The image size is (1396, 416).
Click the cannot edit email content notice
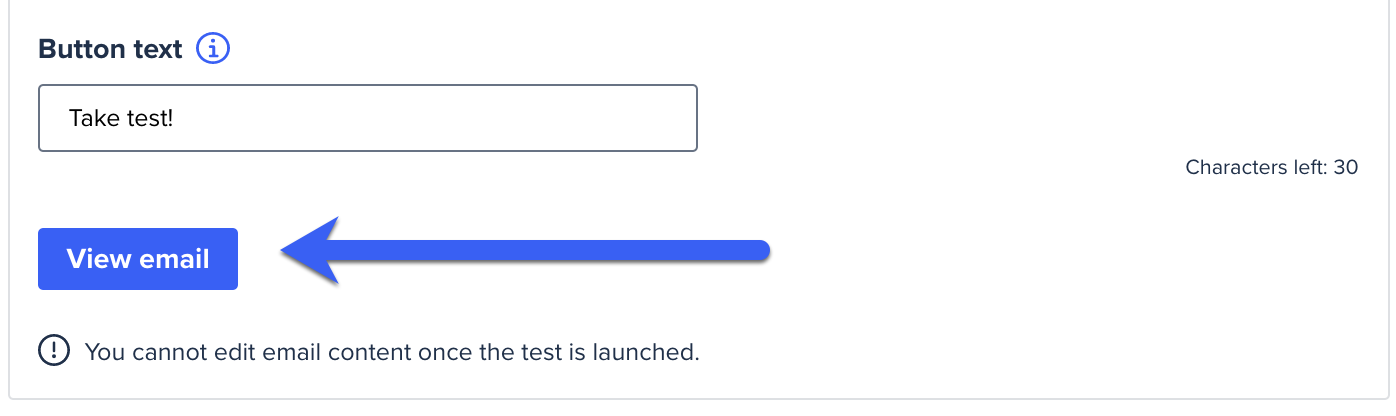391,352
